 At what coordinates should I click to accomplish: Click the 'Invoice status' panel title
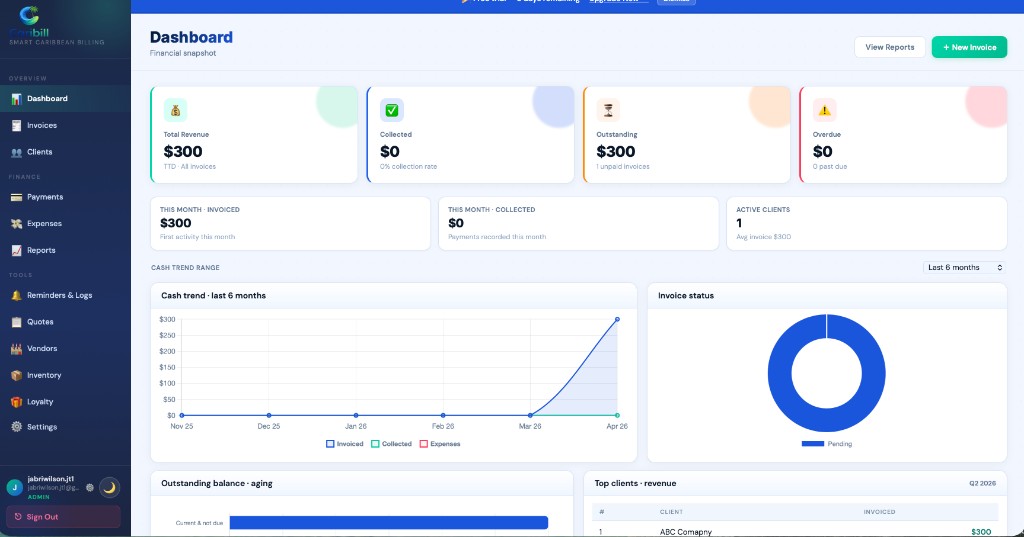686,296
